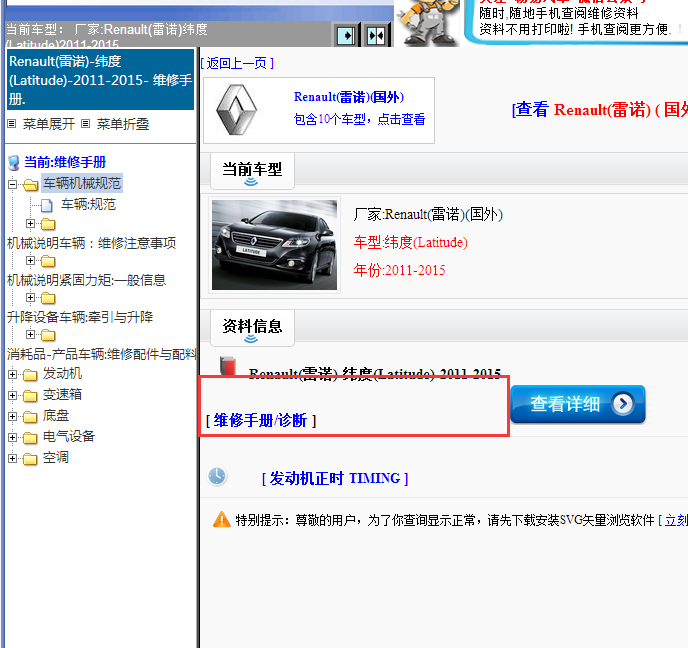688x648 pixels.
Task: Click the Renault Latitude car thumbnail
Action: point(274,245)
